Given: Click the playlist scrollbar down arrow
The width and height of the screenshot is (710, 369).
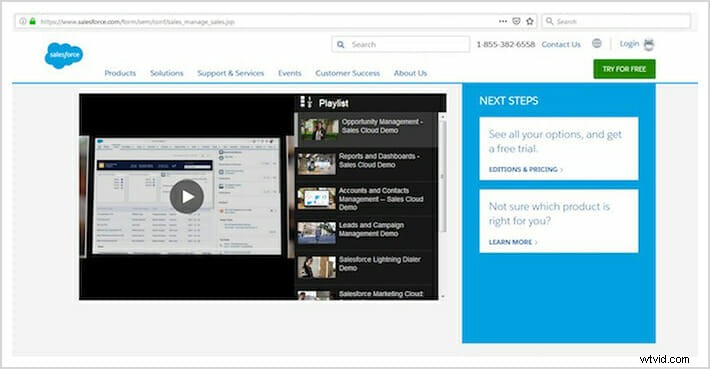Looking at the screenshot, I should click(442, 297).
